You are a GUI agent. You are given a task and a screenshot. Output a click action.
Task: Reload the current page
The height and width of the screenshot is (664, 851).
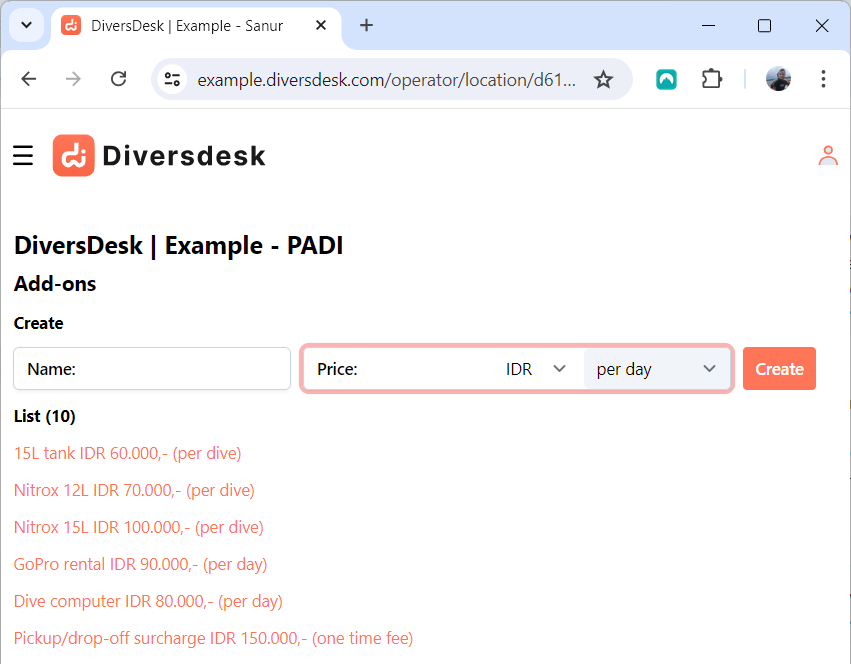[118, 79]
